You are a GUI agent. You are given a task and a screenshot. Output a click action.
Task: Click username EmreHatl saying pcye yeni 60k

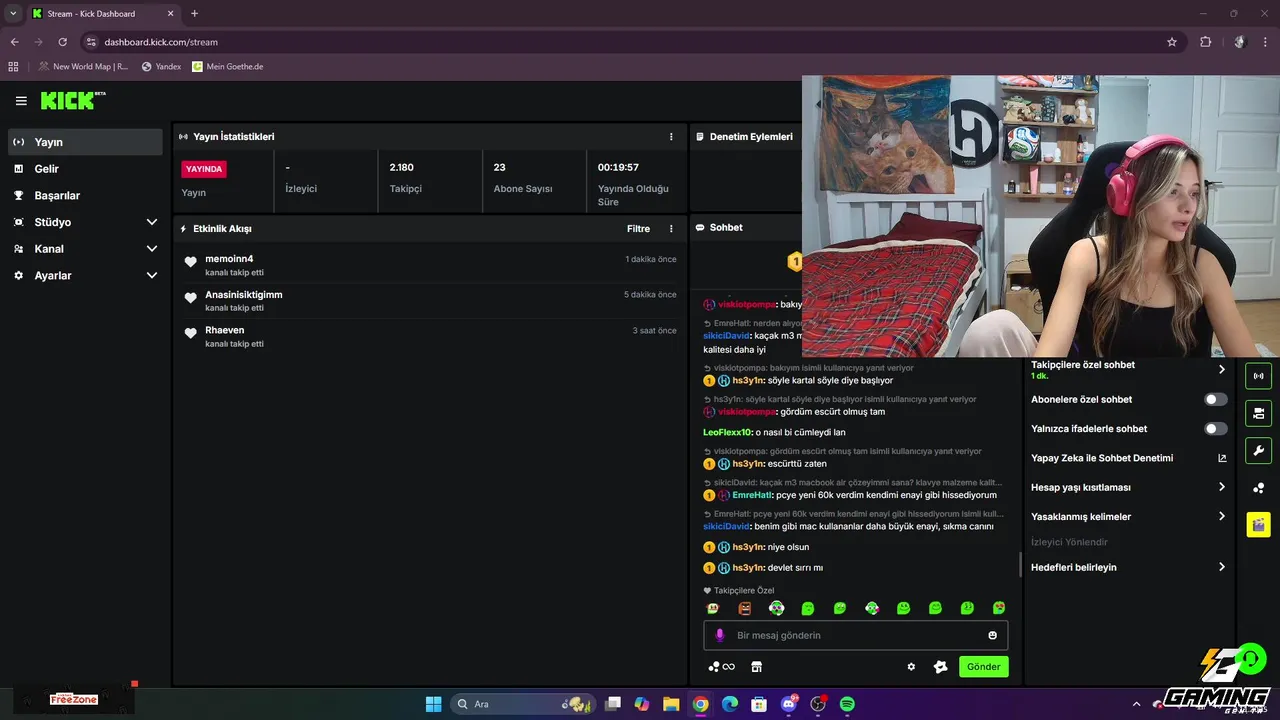point(752,495)
